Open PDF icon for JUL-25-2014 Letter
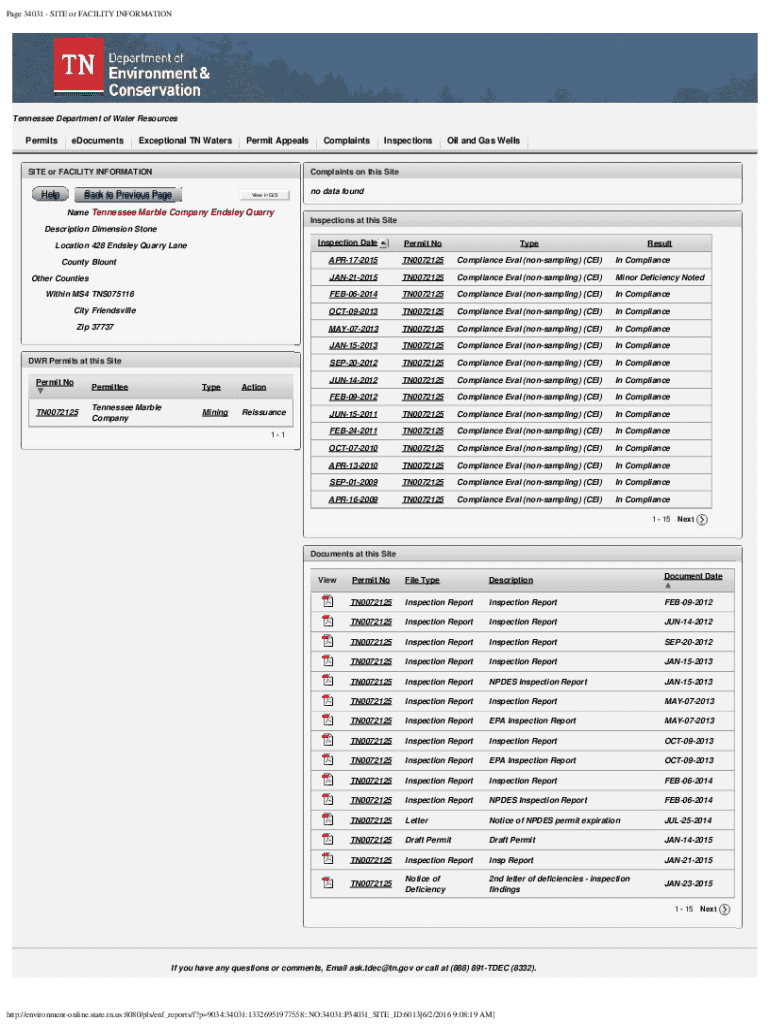Screen dimensions: 770x1024 326,820
